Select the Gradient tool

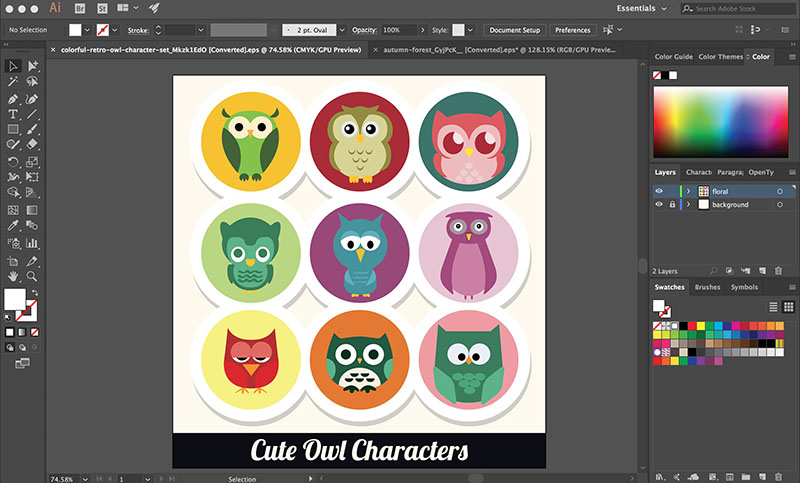click(x=32, y=210)
